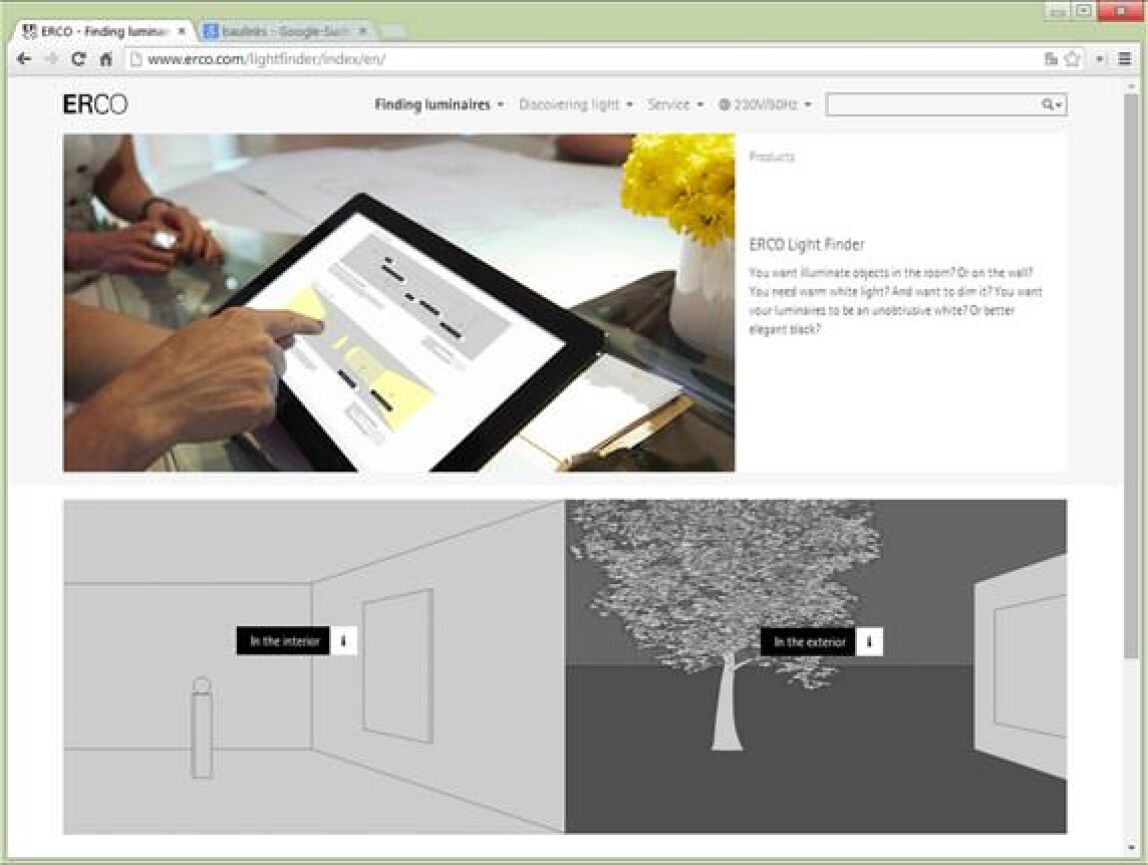Switch to the baulinks Google tab
1148x865 pixels.
(x=286, y=31)
